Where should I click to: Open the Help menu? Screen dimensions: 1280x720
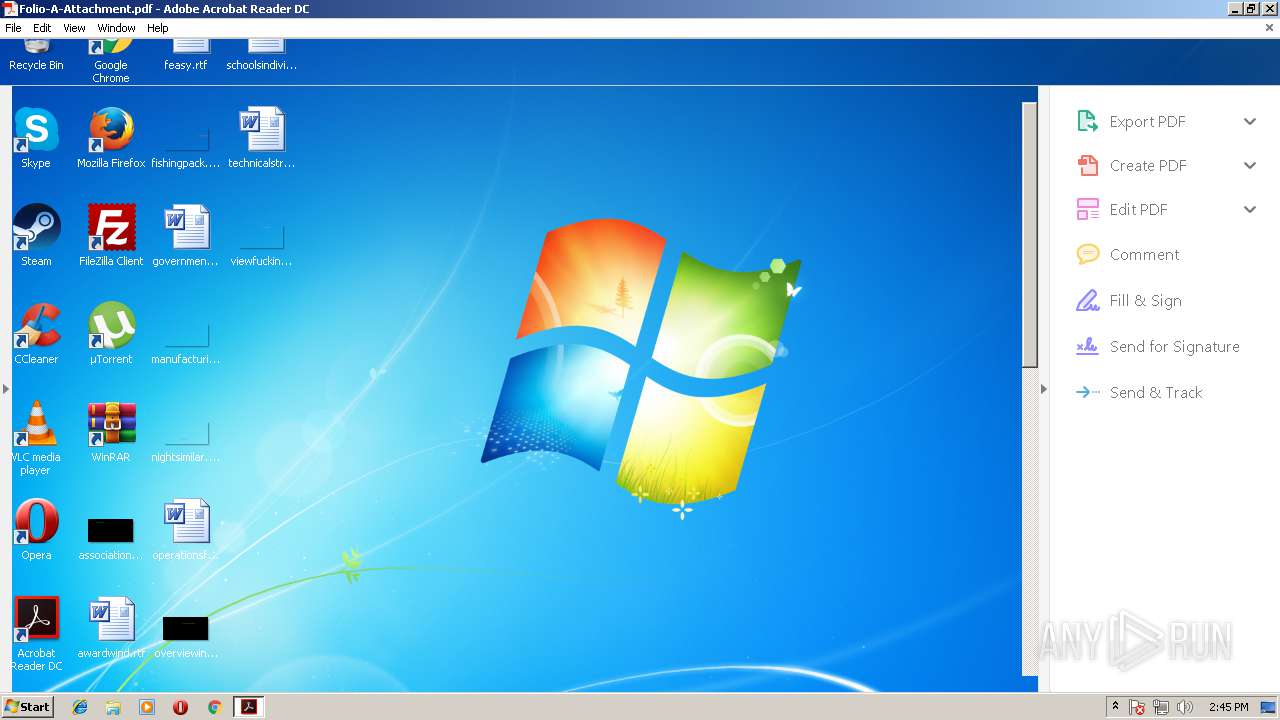[158, 28]
